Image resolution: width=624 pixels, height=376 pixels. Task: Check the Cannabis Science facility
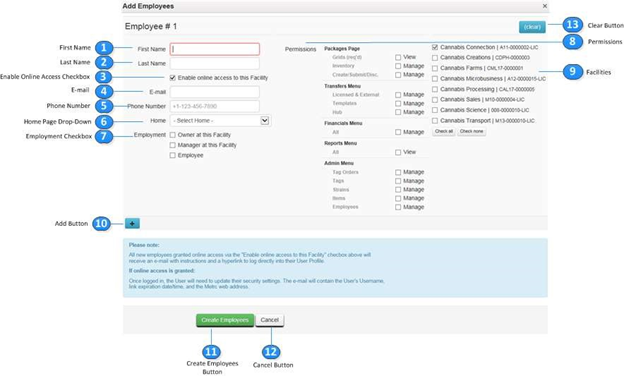pyautogui.click(x=435, y=110)
